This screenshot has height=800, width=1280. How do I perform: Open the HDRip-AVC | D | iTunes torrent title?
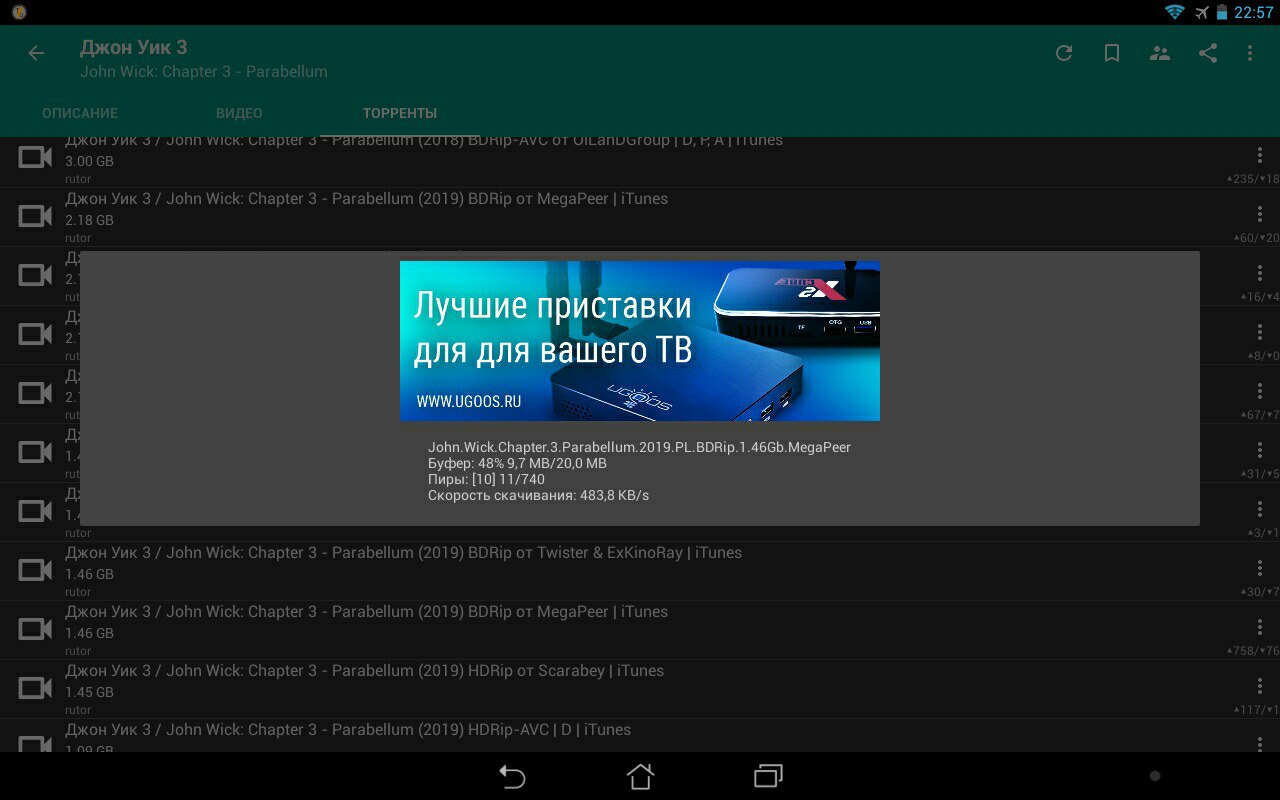tap(348, 730)
